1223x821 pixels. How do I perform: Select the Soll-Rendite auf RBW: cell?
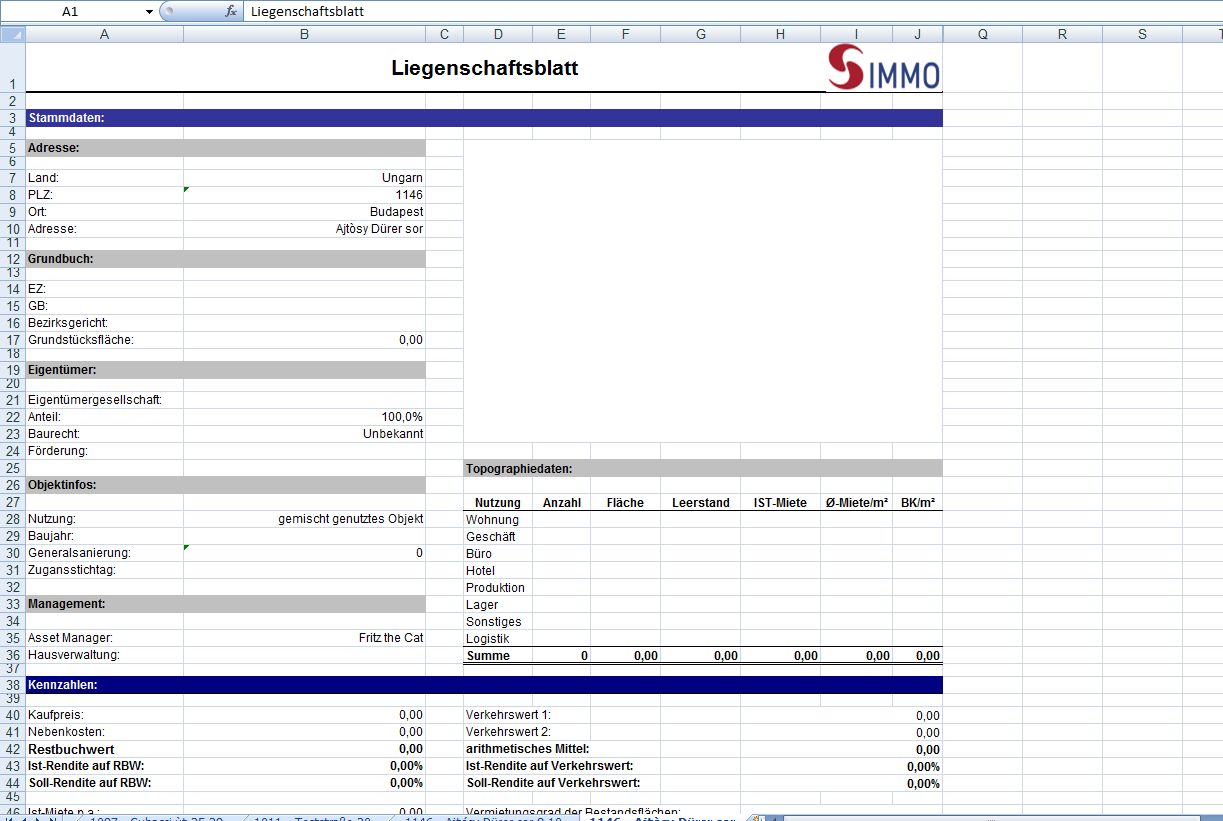coord(105,783)
